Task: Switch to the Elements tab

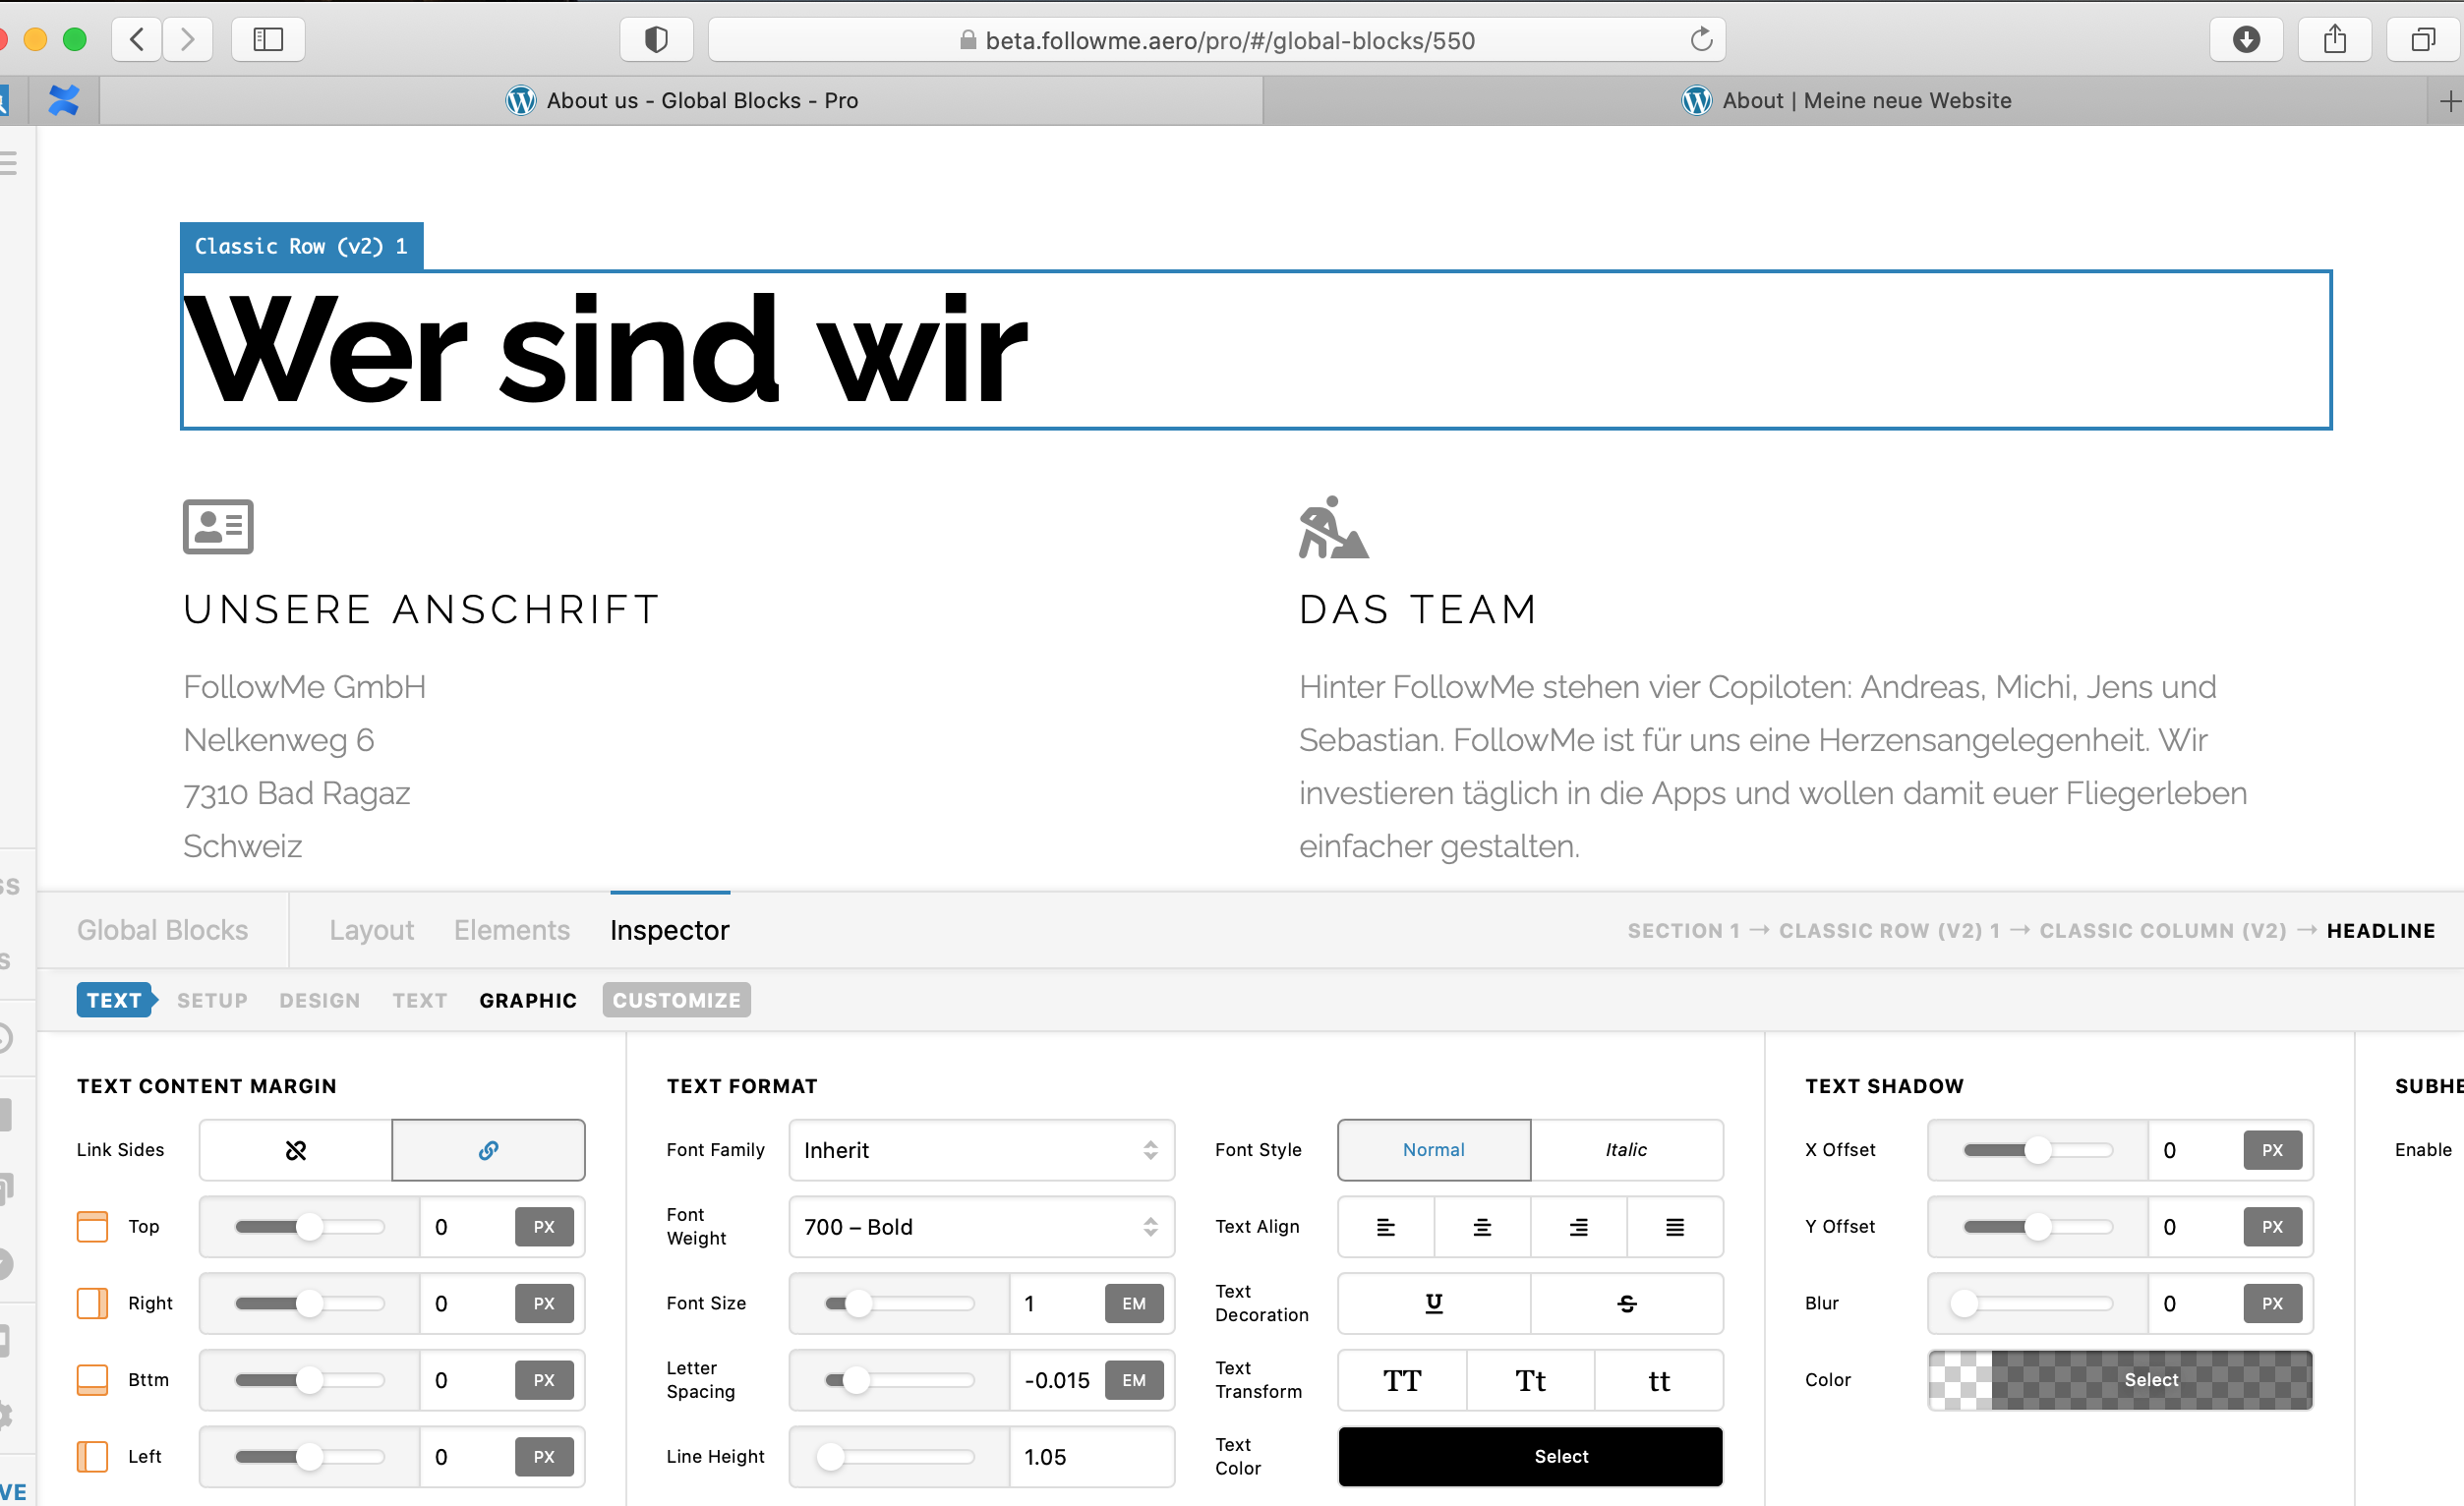Action: tap(511, 930)
